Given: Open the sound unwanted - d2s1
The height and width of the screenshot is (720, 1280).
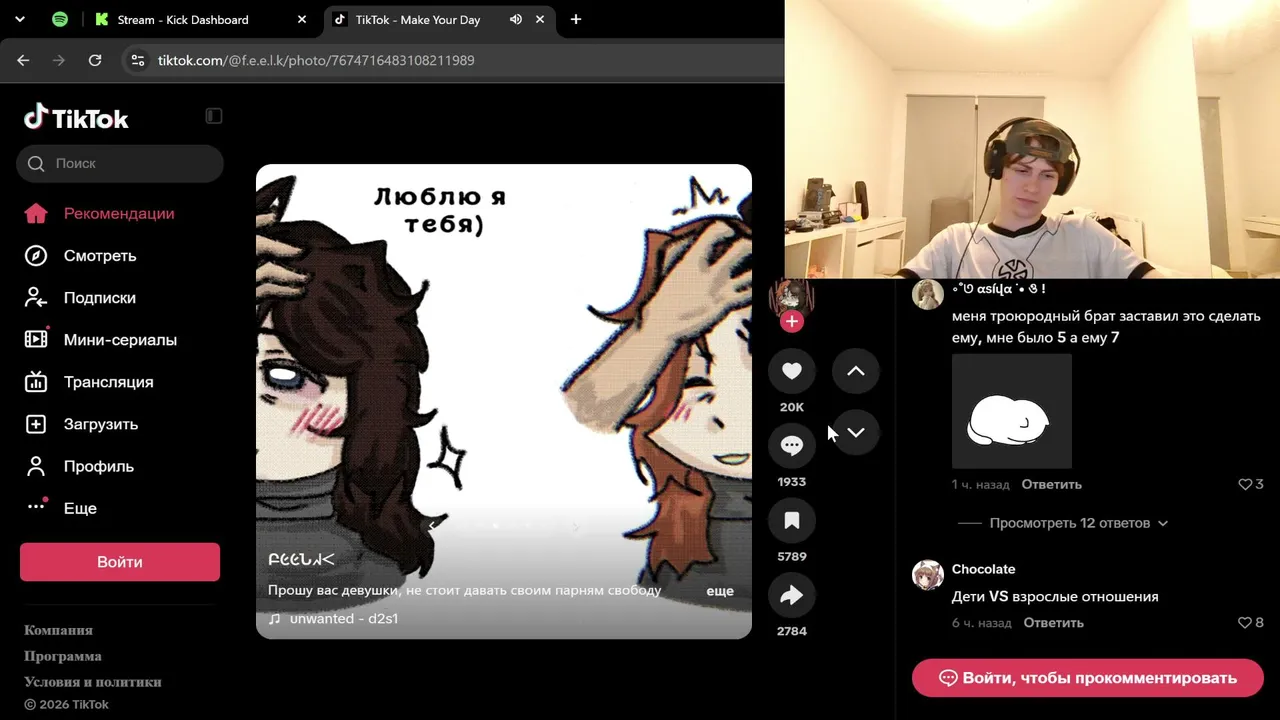Looking at the screenshot, I should coord(344,619).
